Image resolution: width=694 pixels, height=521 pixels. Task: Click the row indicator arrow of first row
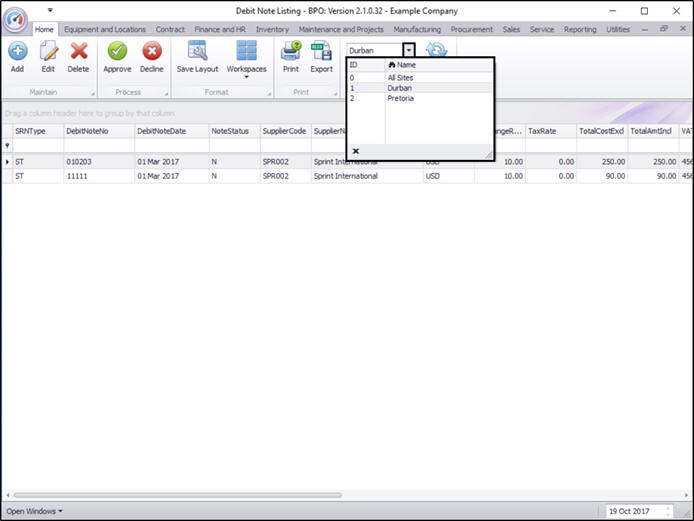point(7,162)
